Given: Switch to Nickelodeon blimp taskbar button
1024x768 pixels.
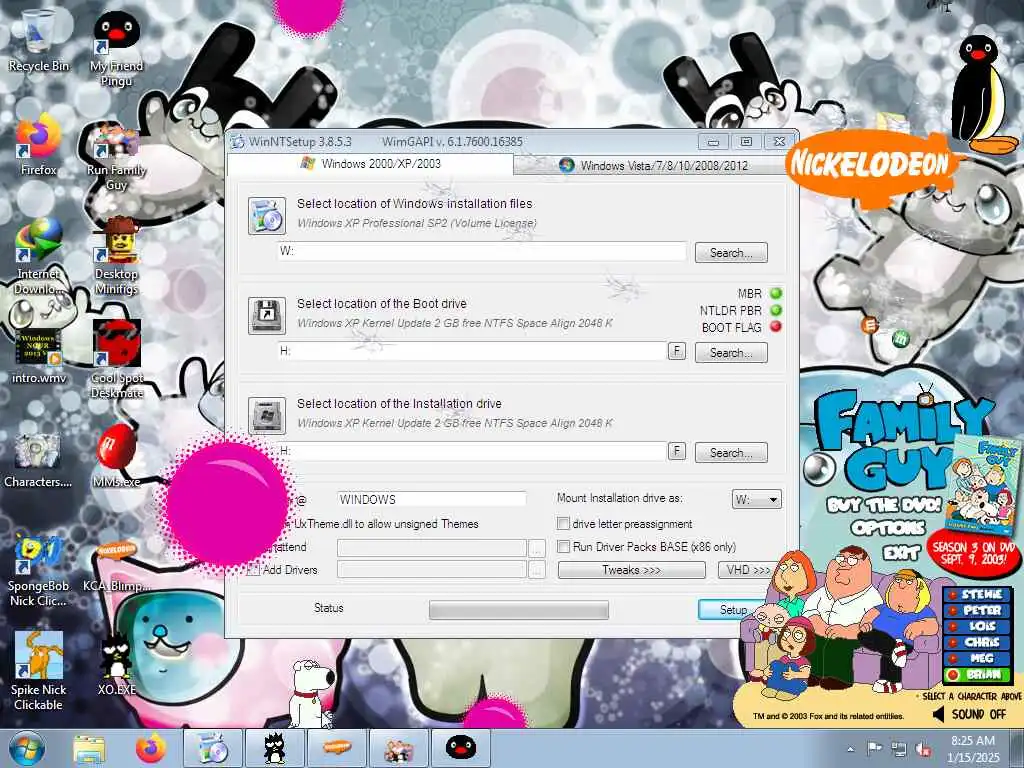Looking at the screenshot, I should click(336, 748).
